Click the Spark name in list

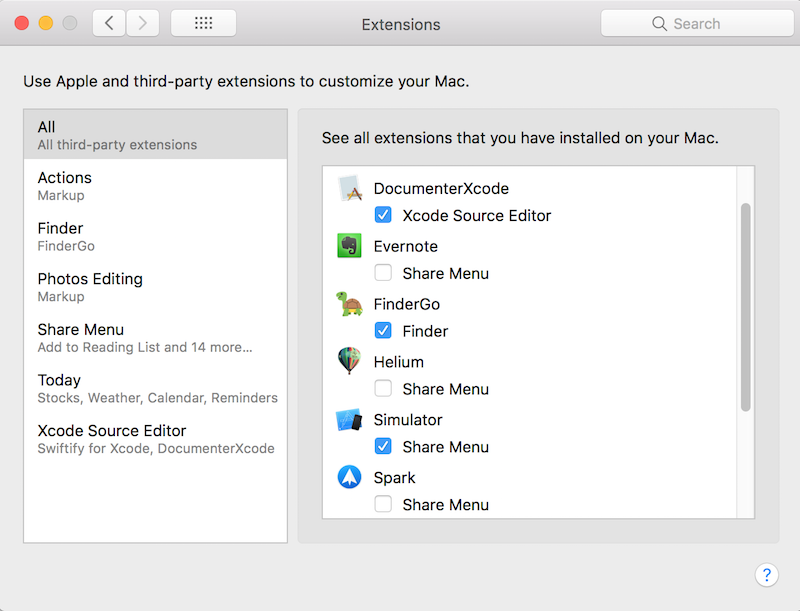(x=394, y=478)
